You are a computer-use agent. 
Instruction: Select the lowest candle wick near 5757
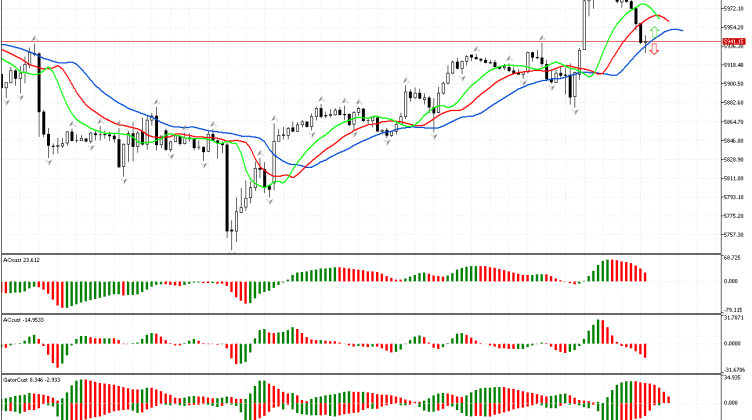[x=231, y=245]
